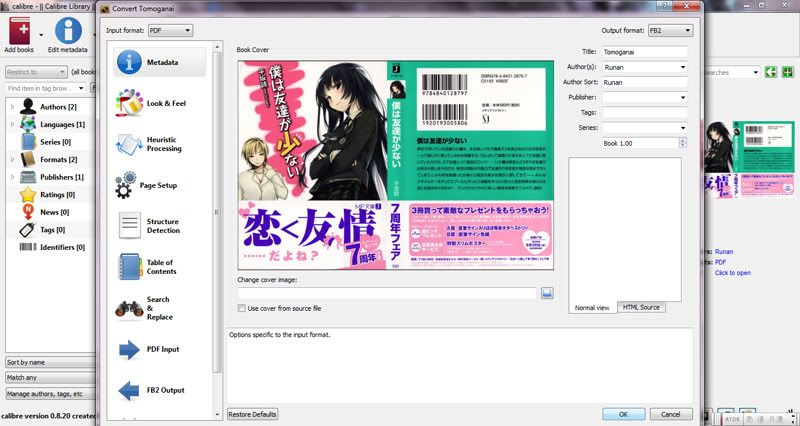
Task: Browse for a cover image file
Action: click(547, 293)
